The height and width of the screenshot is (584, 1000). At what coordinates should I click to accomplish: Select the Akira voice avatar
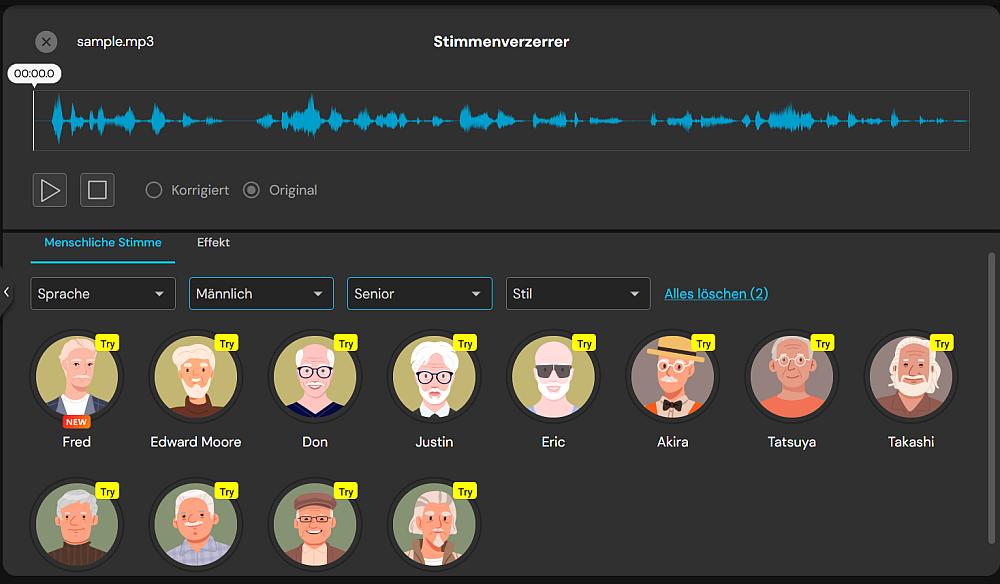[x=673, y=376]
